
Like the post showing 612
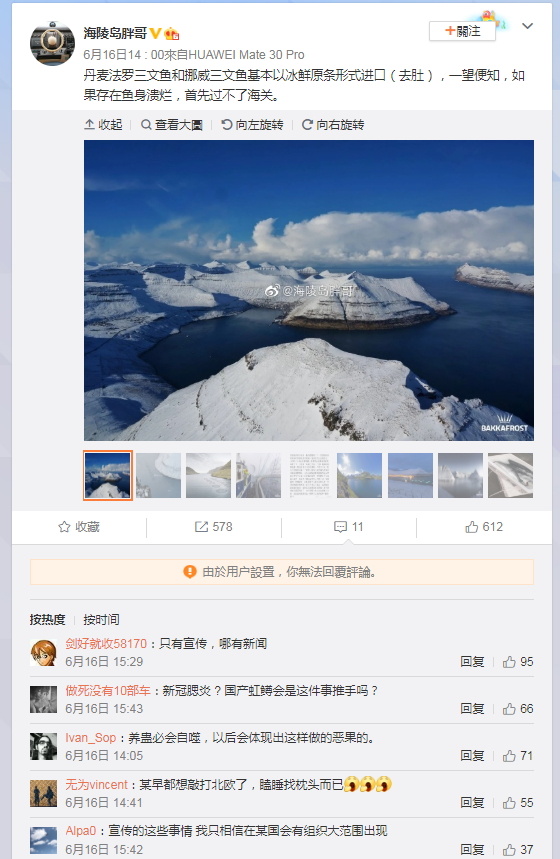471,527
